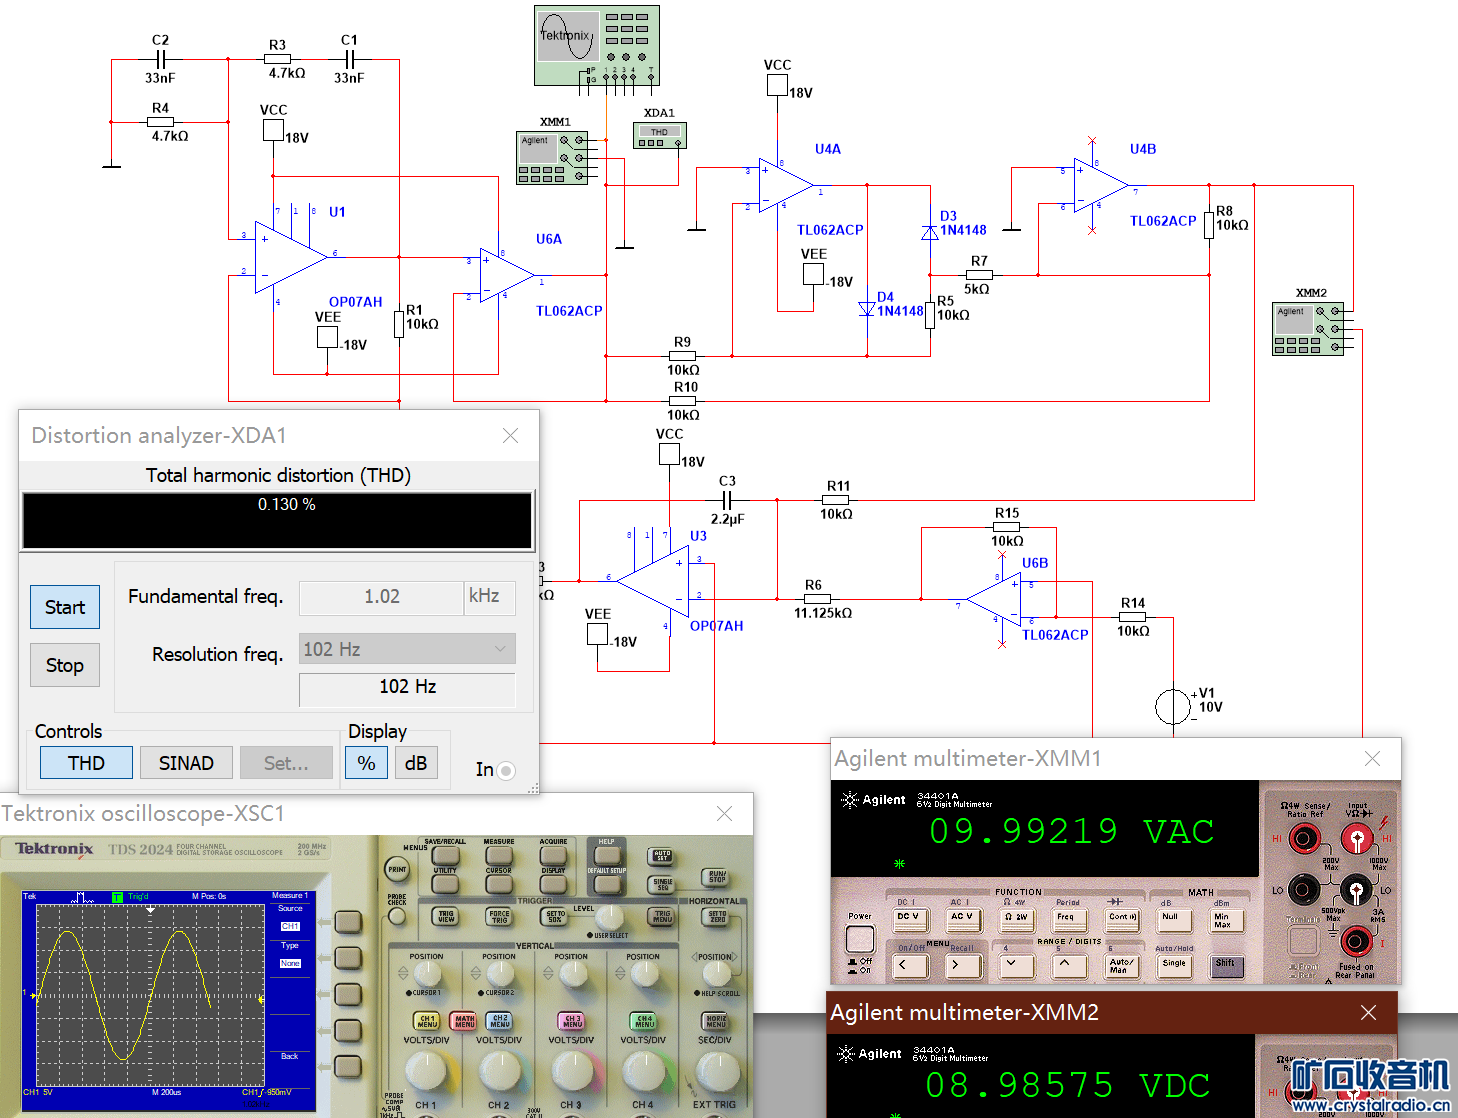Image resolution: width=1458 pixels, height=1118 pixels.
Task: Click the 102 Hz resolution readout field
Action: [407, 687]
